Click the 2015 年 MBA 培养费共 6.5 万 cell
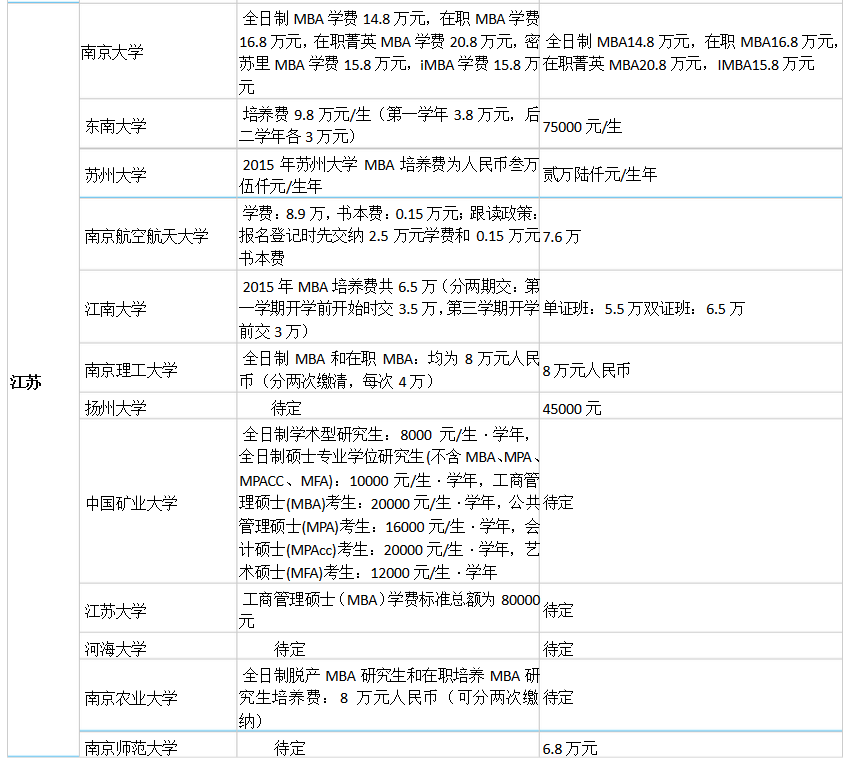 388,307
